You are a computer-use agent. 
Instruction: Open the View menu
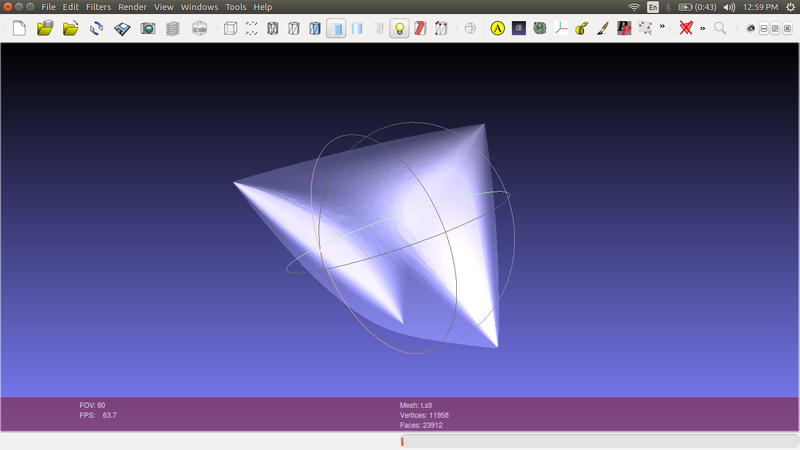[x=164, y=7]
